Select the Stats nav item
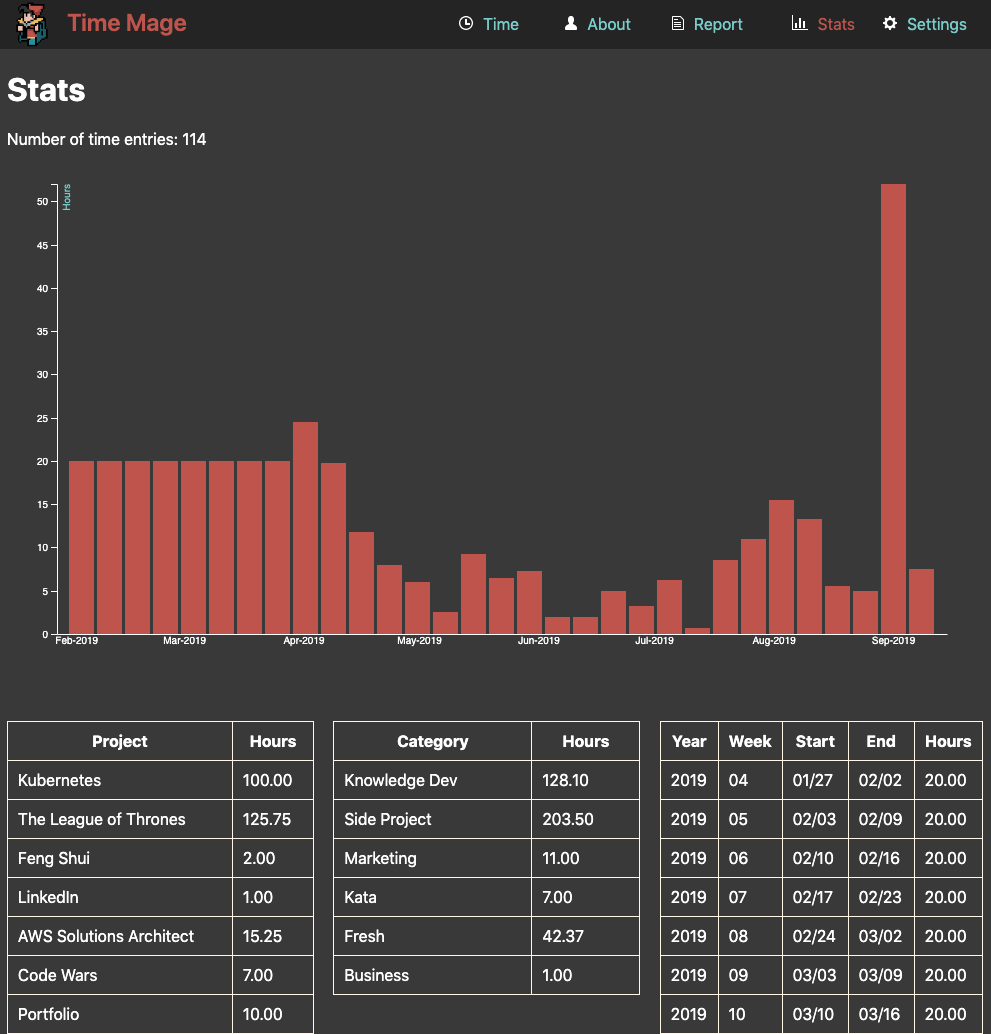This screenshot has width=991, height=1034. 835,24
